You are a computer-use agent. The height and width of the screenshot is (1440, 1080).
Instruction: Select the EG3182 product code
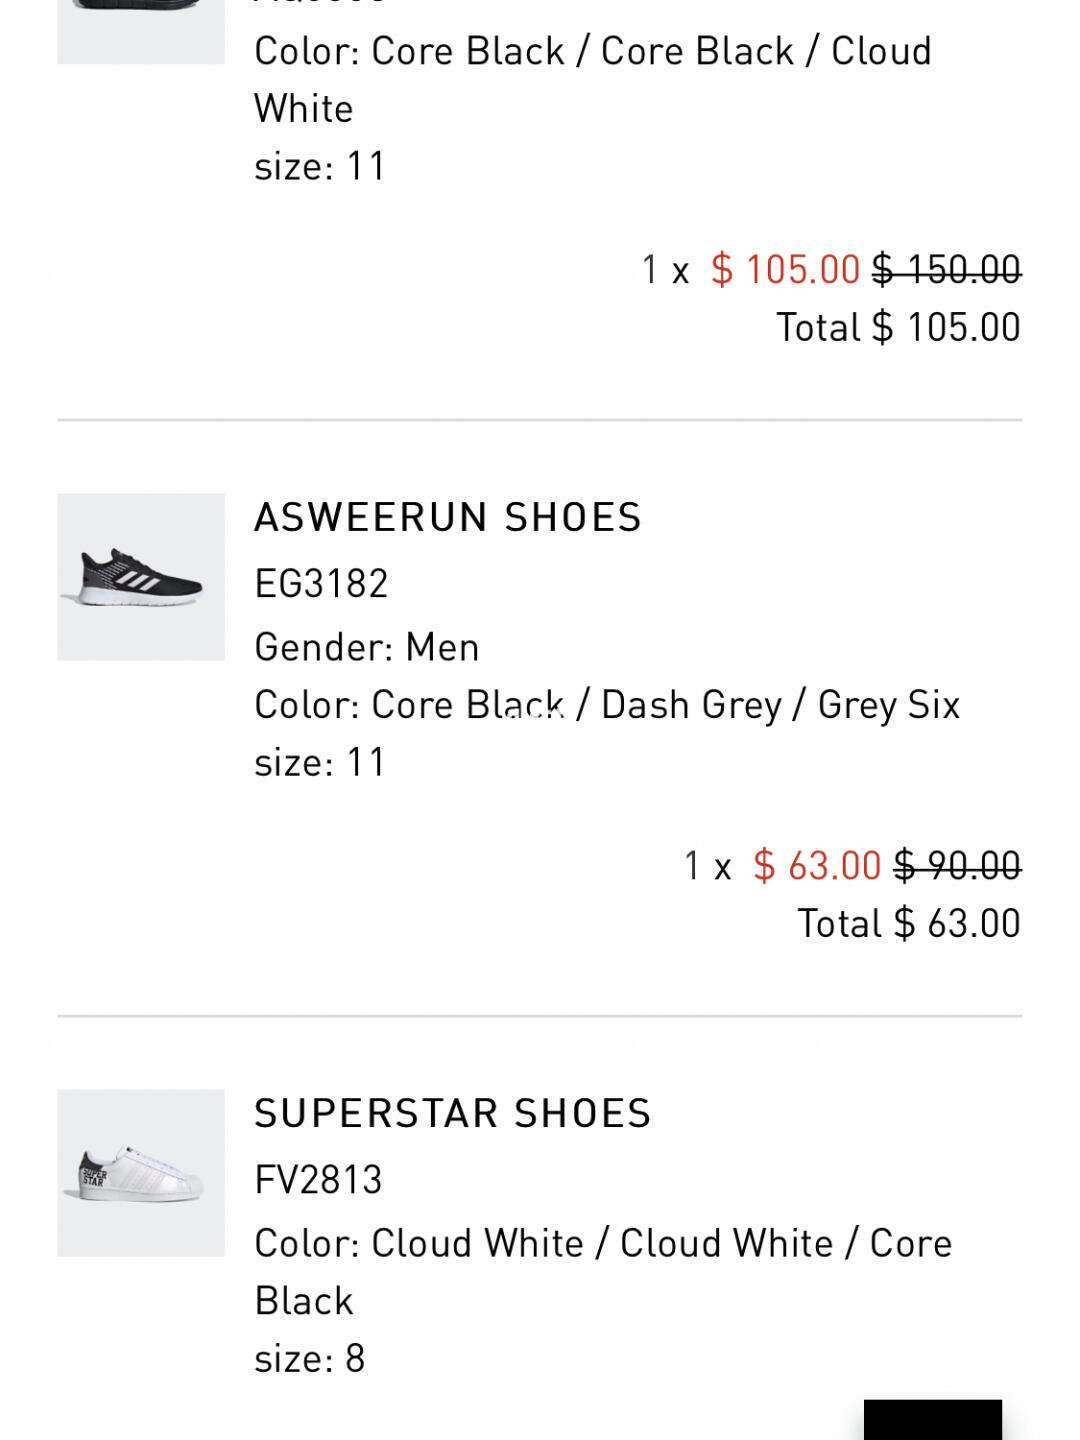(x=321, y=583)
